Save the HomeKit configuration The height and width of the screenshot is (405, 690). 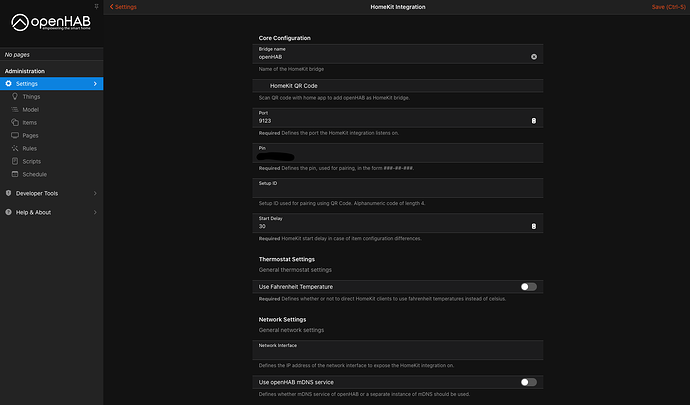pyautogui.click(x=668, y=7)
